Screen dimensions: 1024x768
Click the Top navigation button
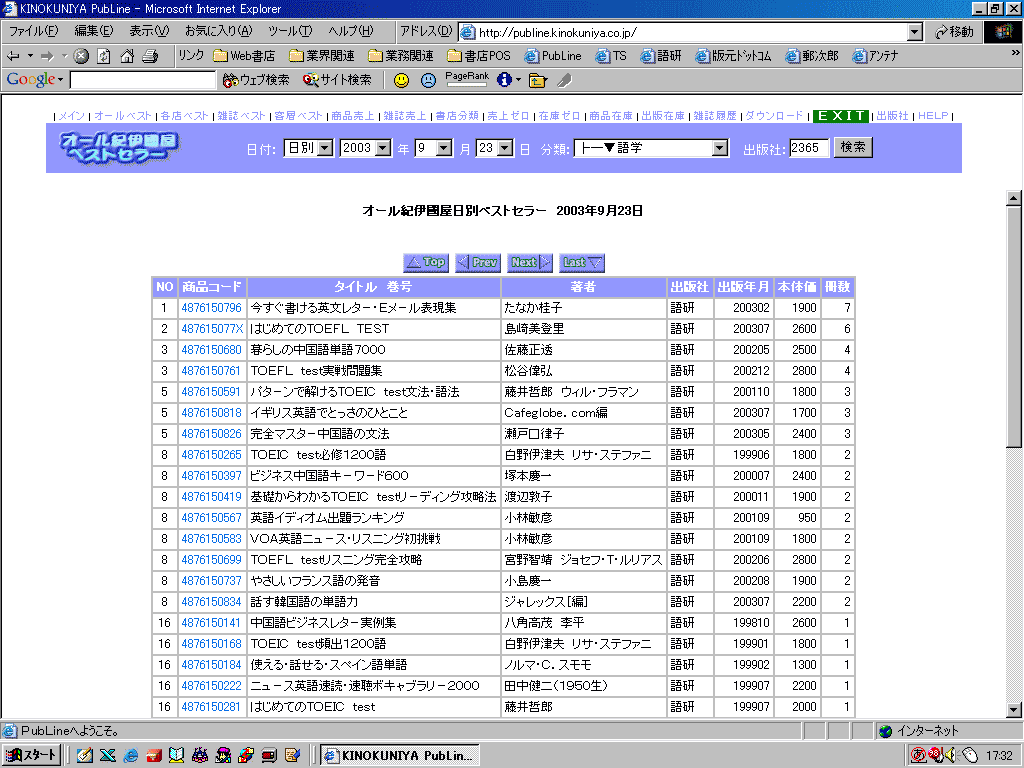(x=426, y=263)
